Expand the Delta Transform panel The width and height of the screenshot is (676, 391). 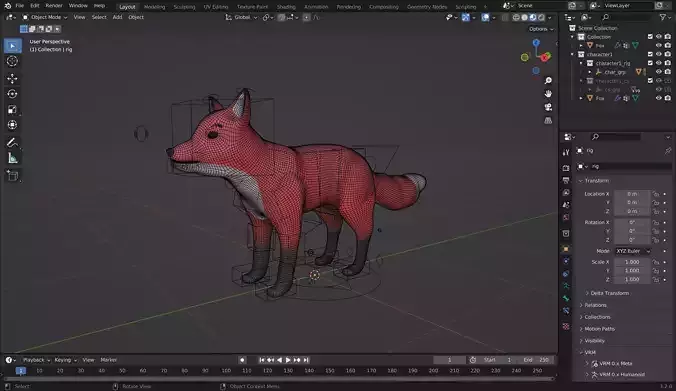[610, 293]
